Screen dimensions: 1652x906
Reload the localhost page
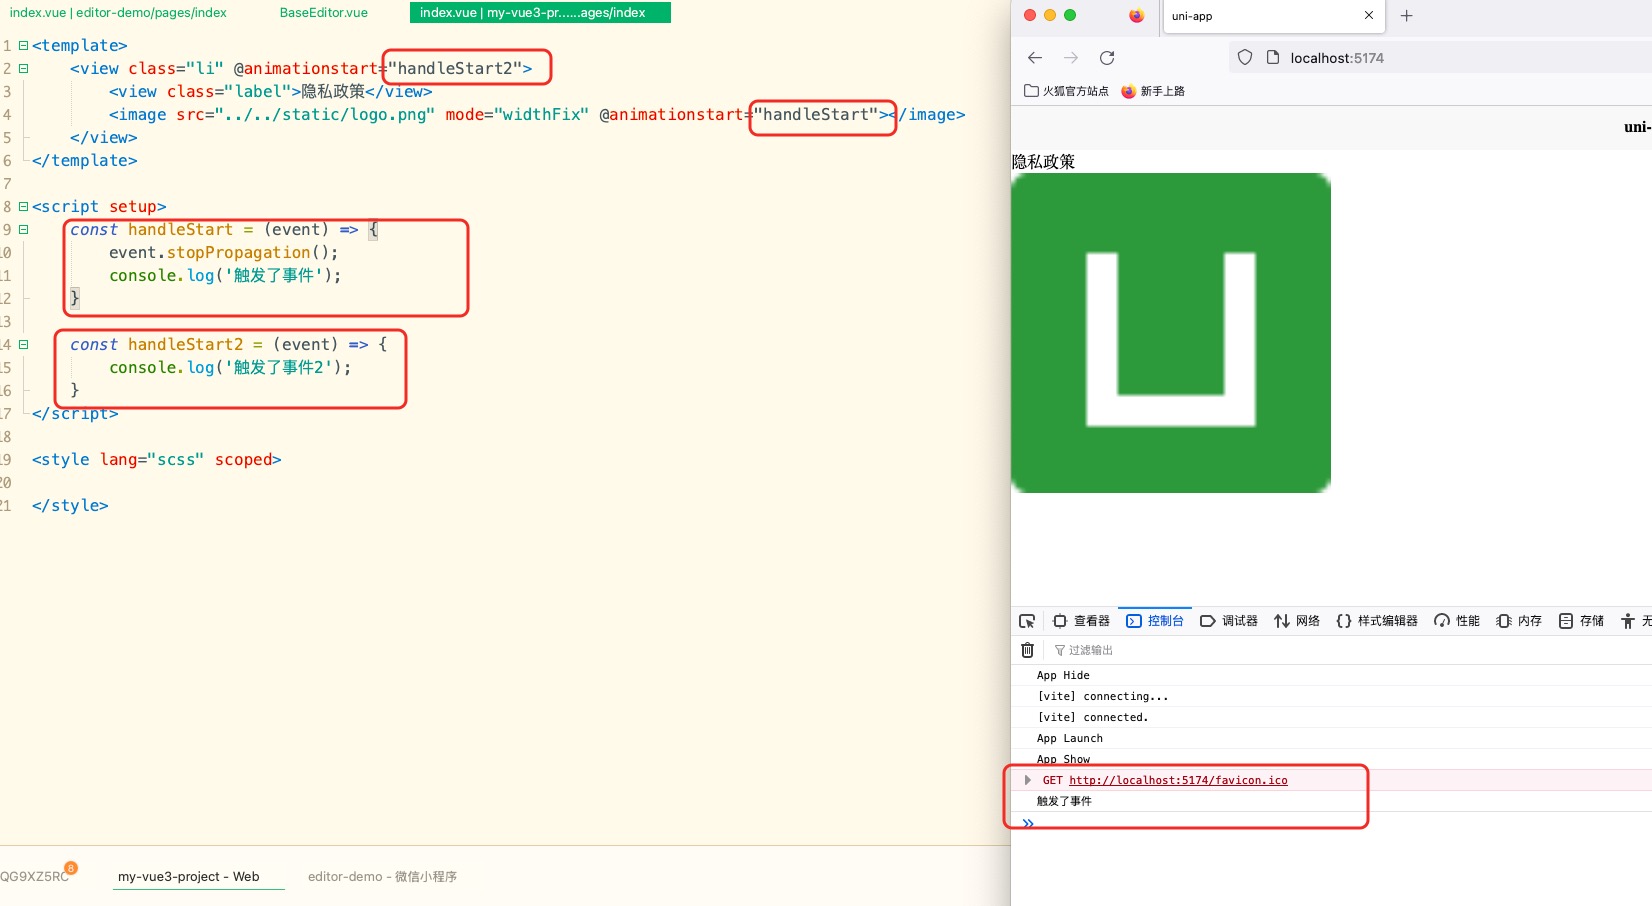[1107, 58]
